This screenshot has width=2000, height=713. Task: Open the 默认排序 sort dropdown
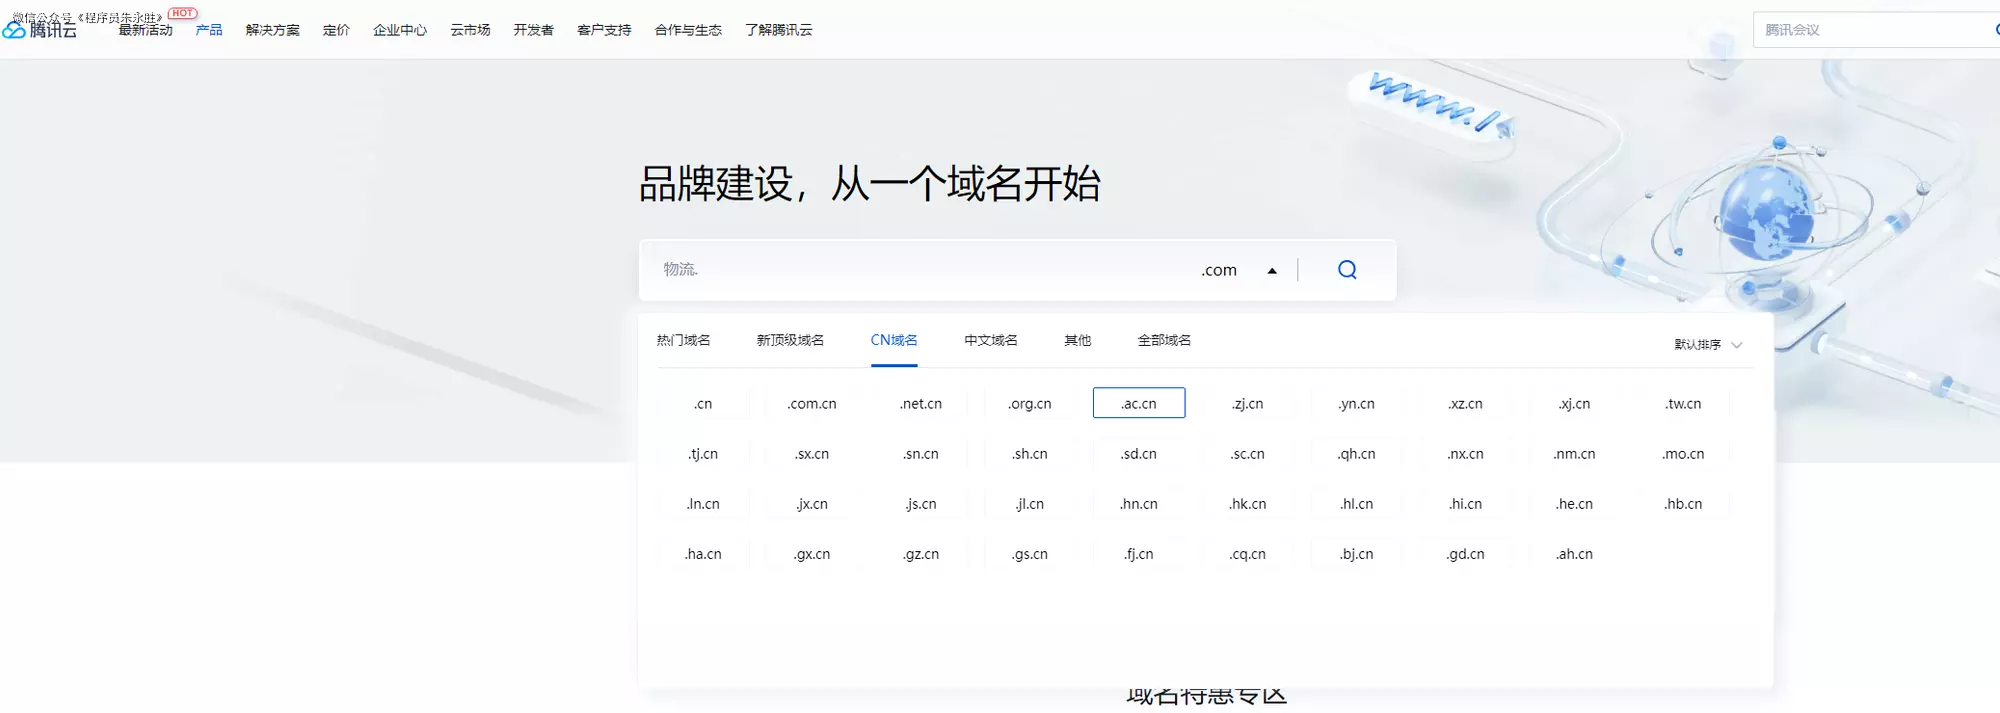coord(1708,345)
